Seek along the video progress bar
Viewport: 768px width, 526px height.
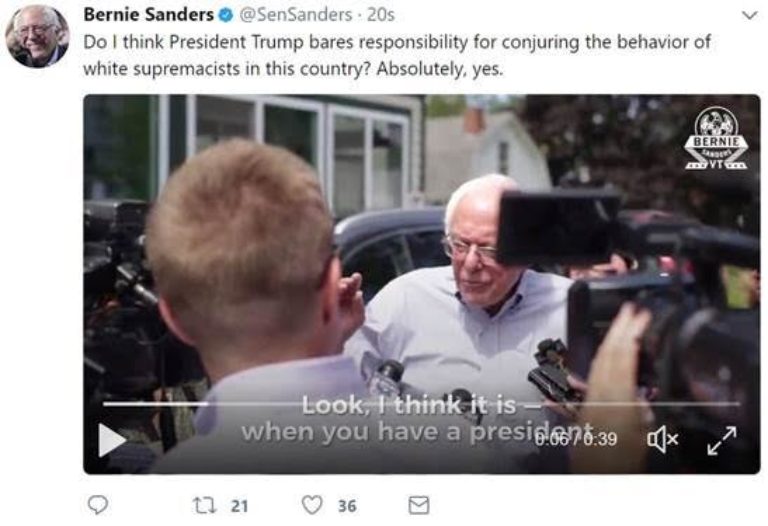421,404
